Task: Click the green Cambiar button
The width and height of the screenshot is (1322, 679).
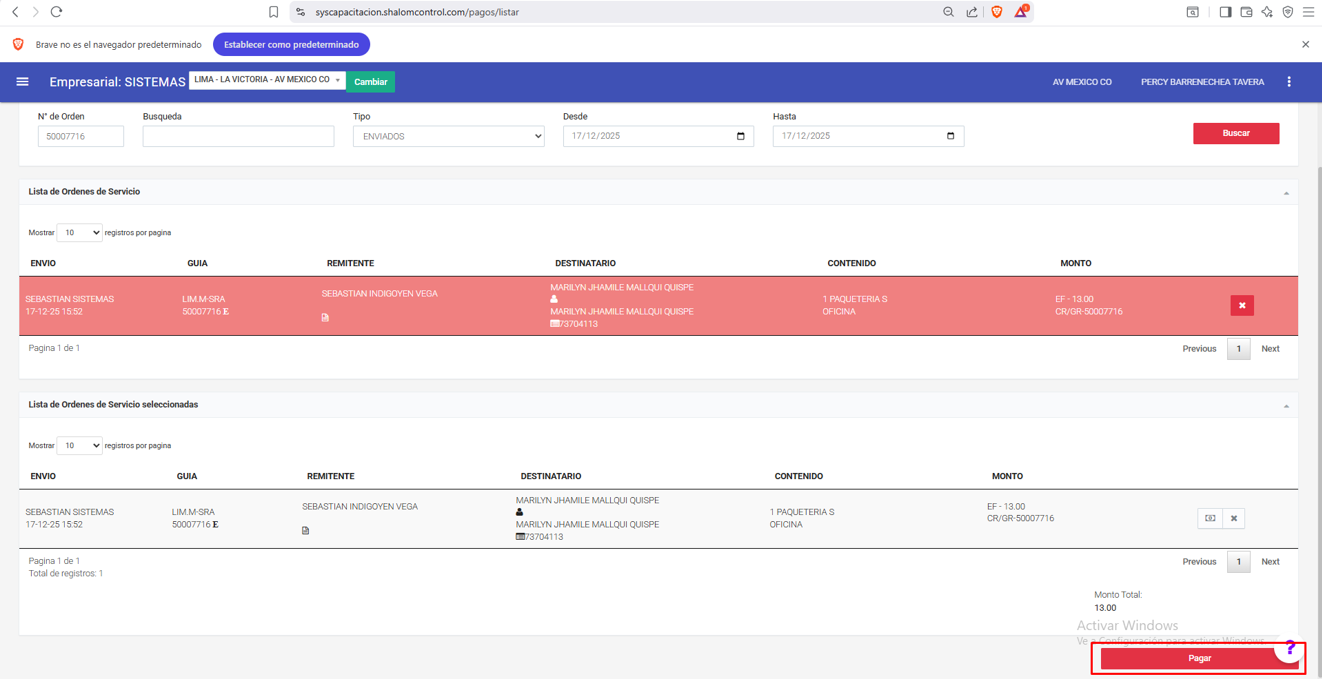Action: pos(370,82)
